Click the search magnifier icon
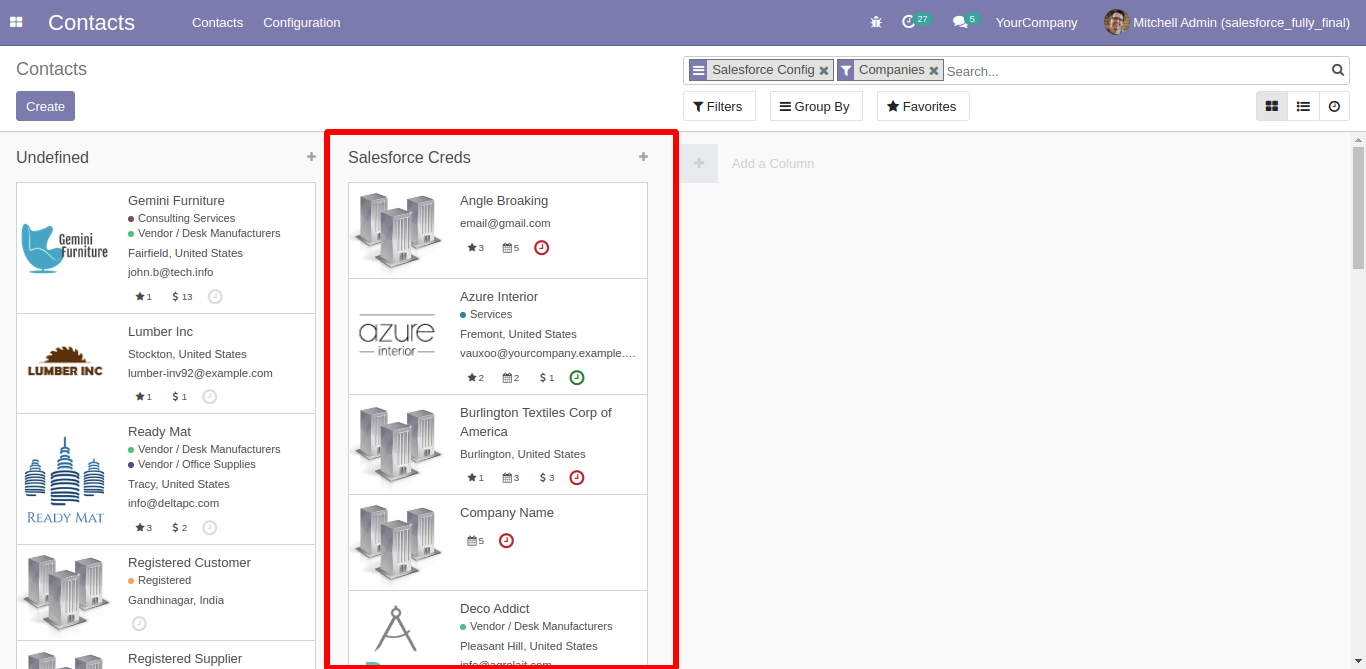 (x=1338, y=70)
